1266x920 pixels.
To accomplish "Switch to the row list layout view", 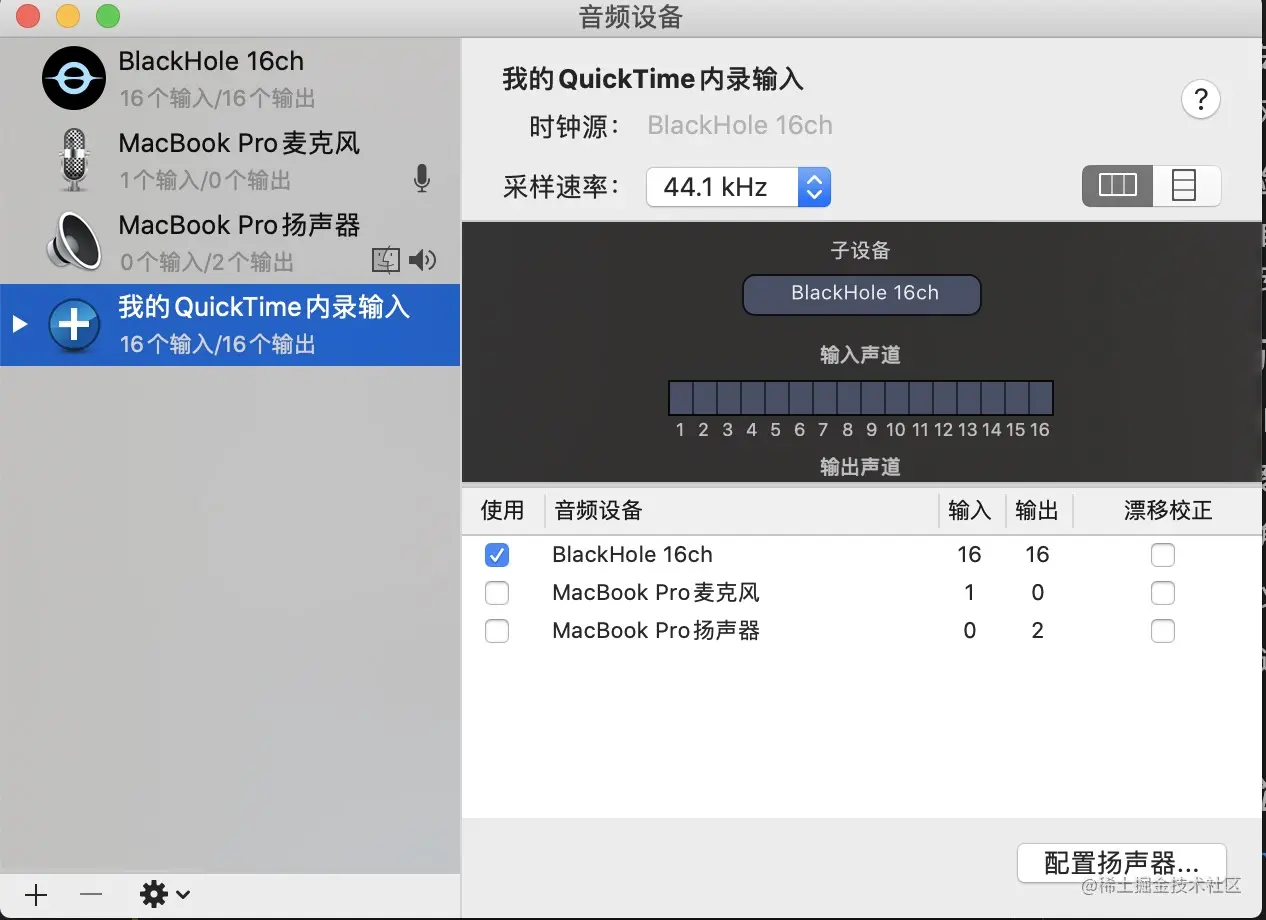I will tap(1185, 186).
